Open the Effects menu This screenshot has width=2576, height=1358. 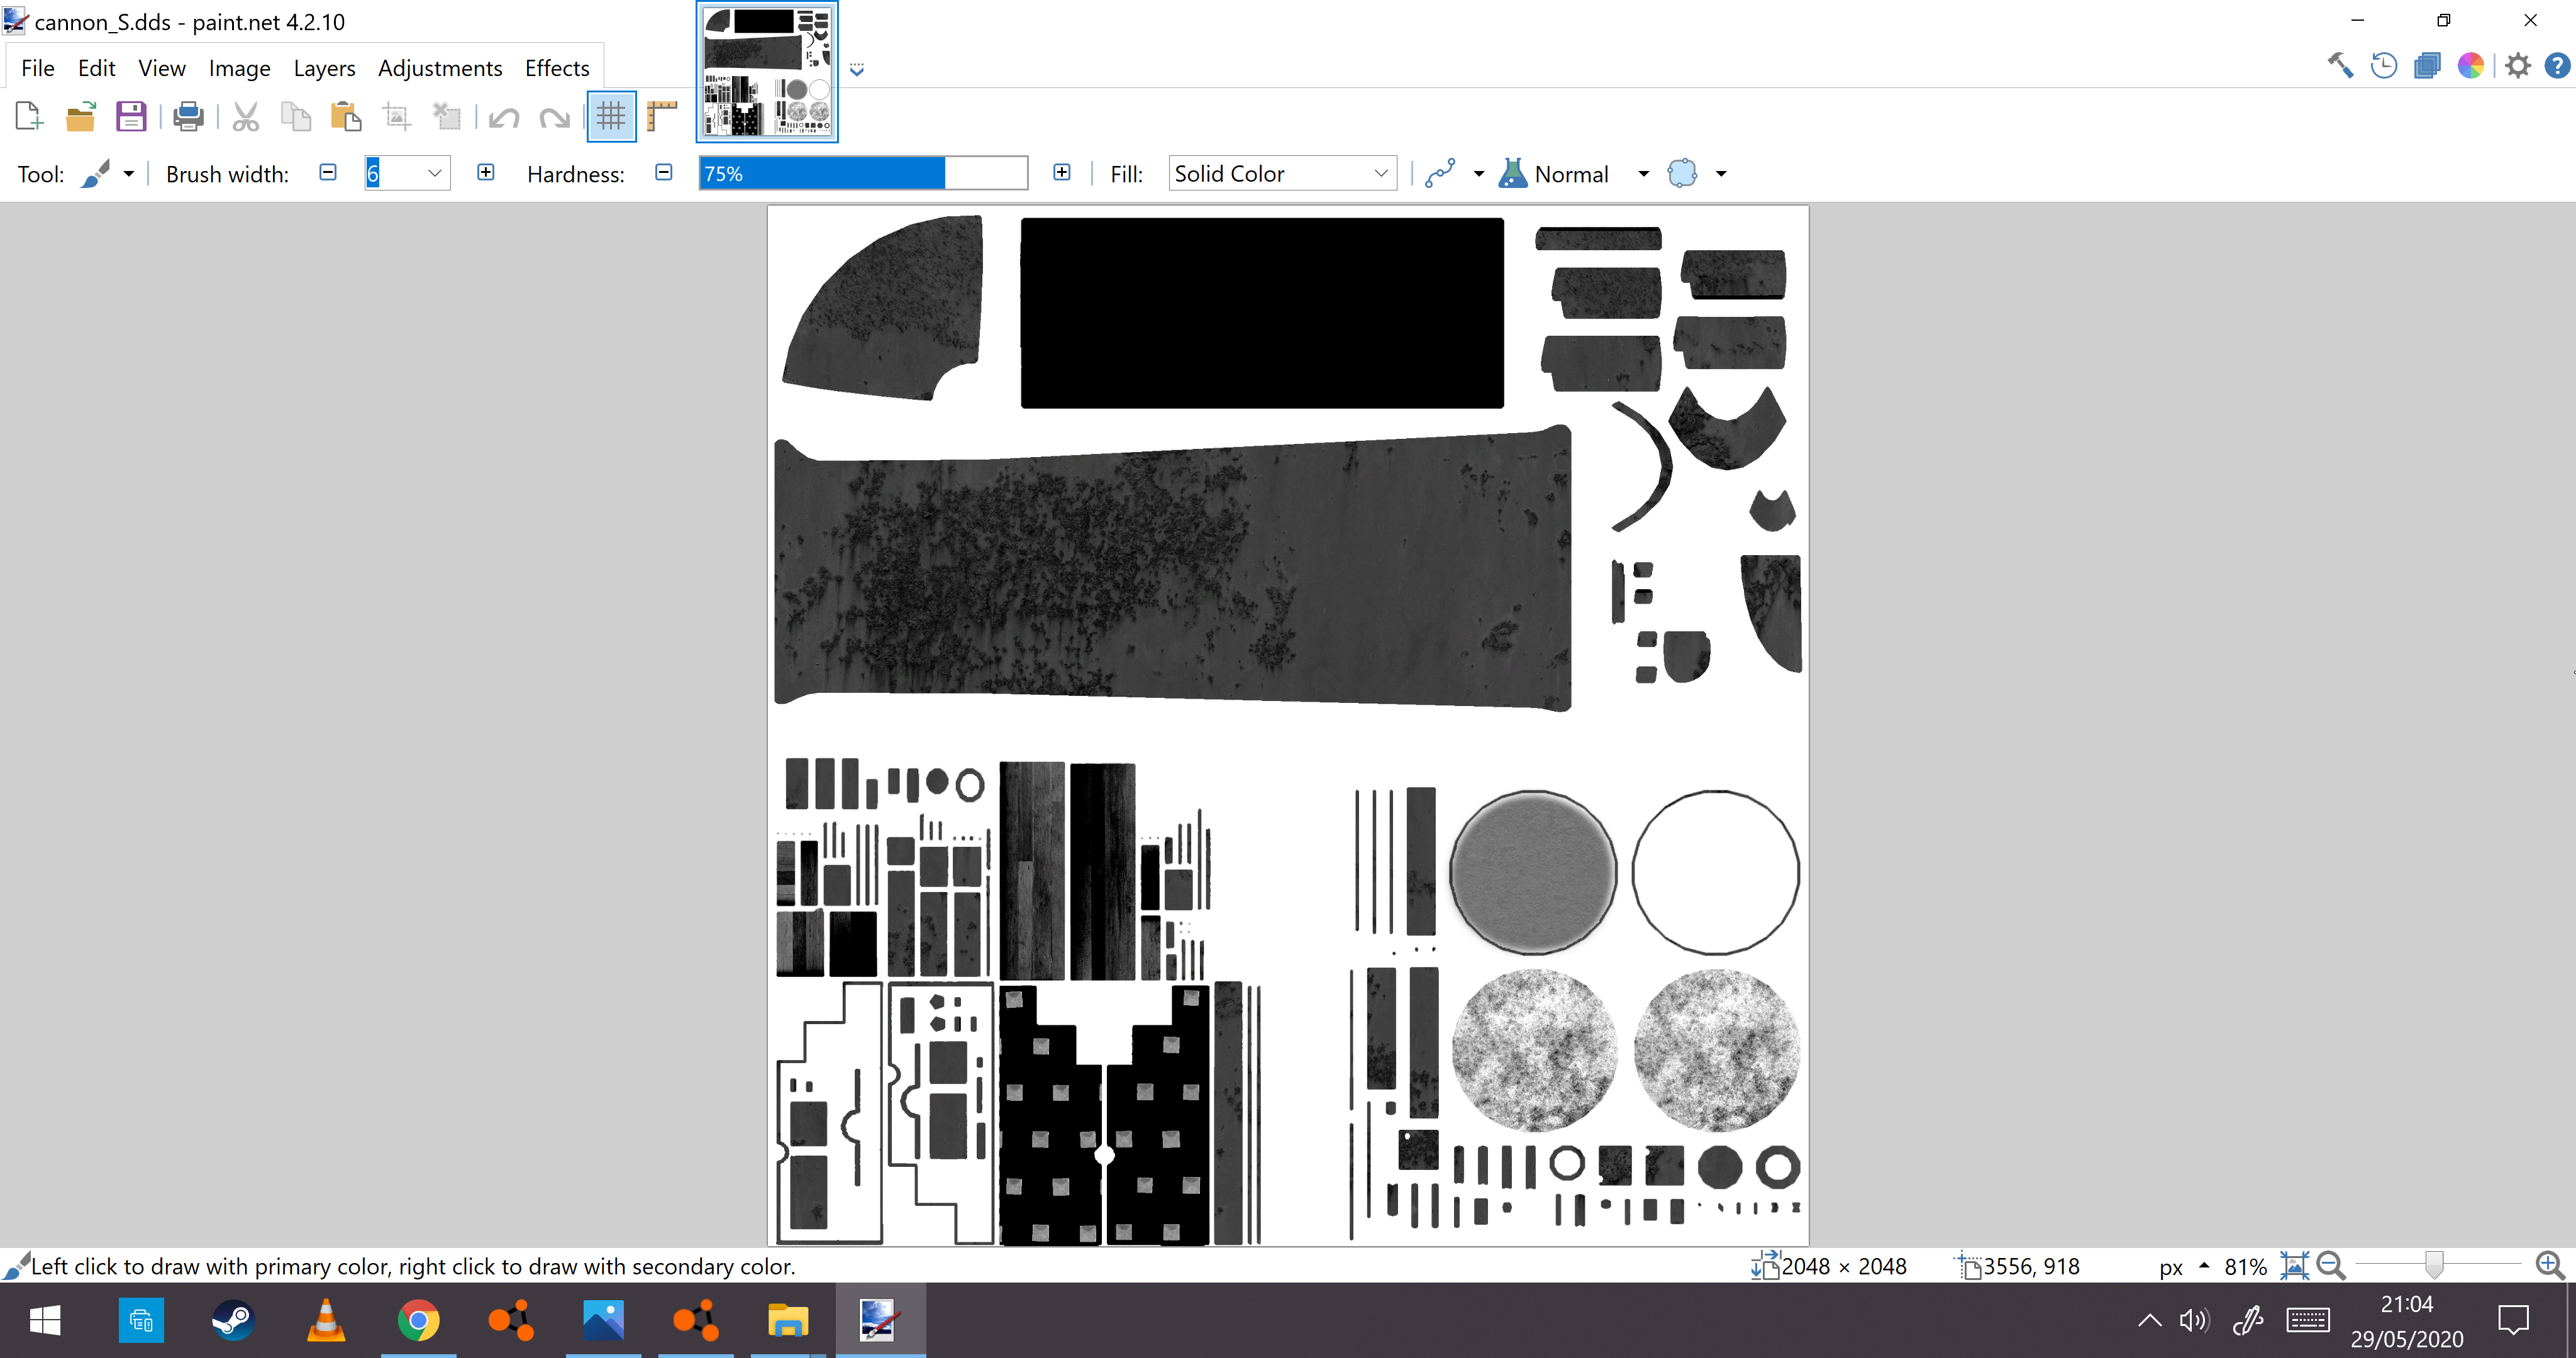pyautogui.click(x=557, y=68)
